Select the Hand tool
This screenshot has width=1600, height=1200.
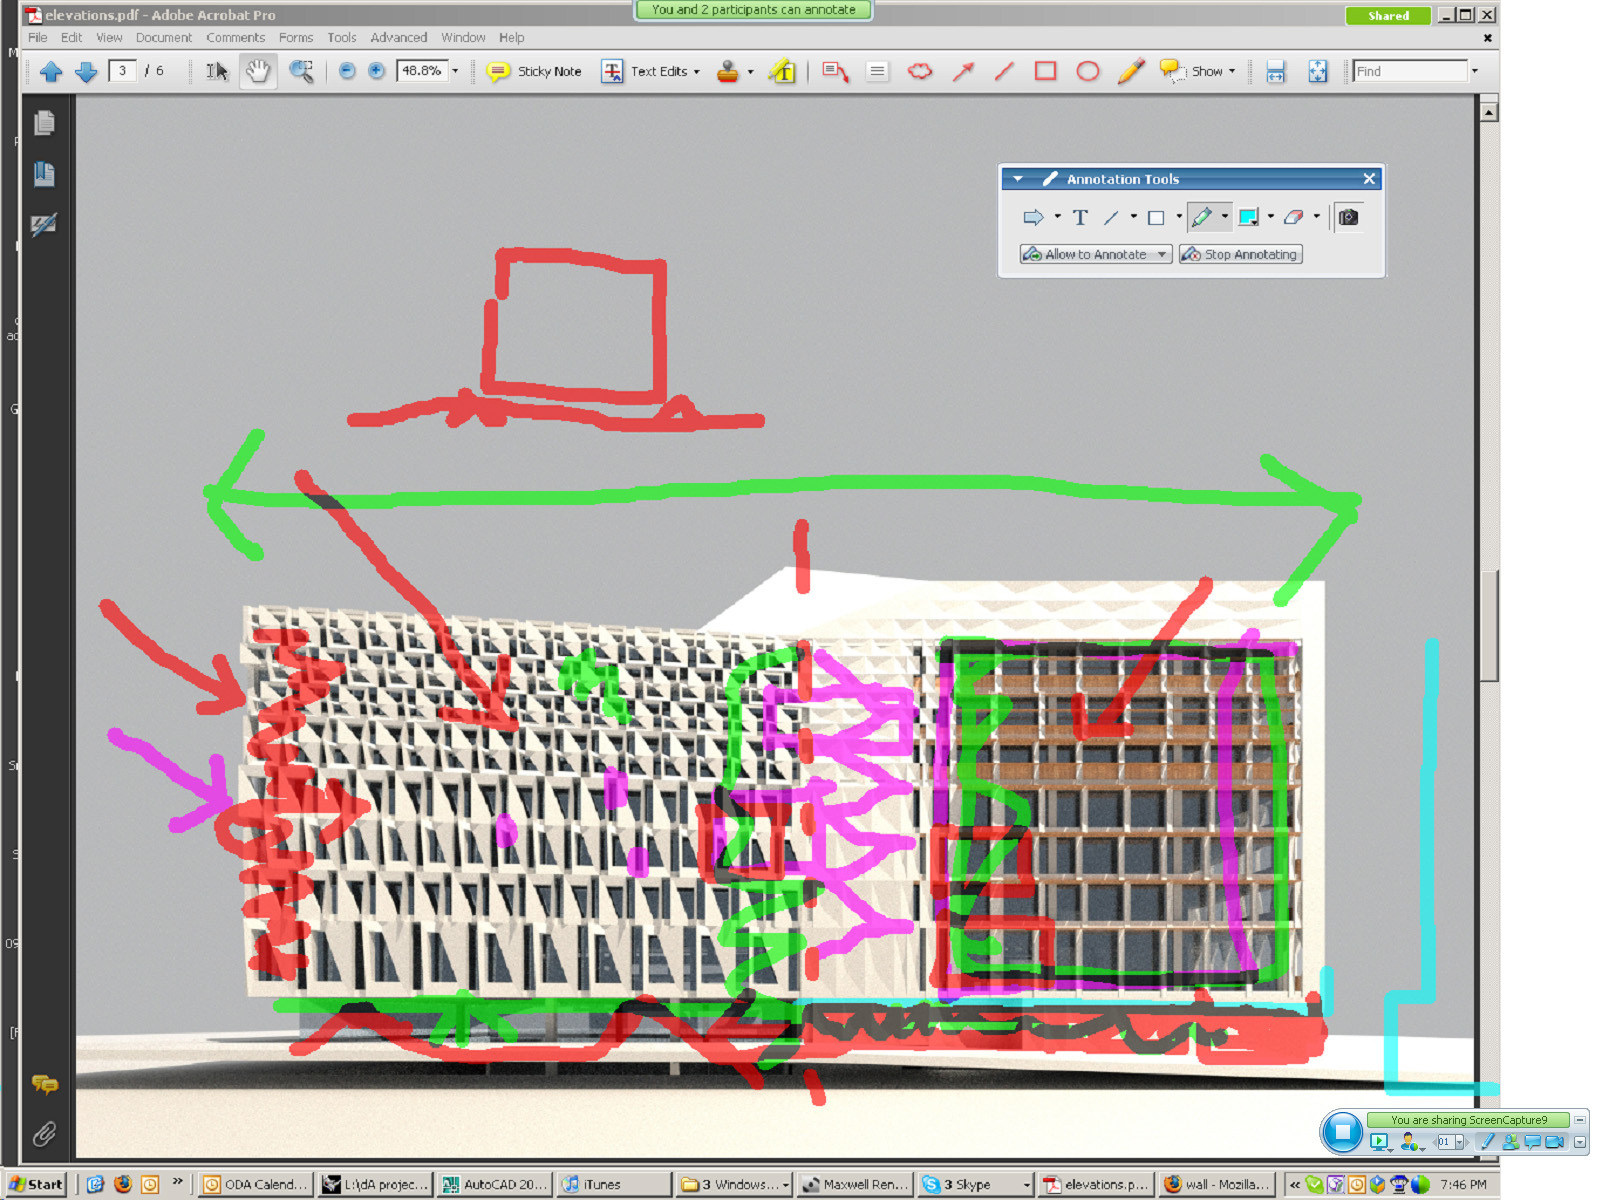pyautogui.click(x=258, y=71)
